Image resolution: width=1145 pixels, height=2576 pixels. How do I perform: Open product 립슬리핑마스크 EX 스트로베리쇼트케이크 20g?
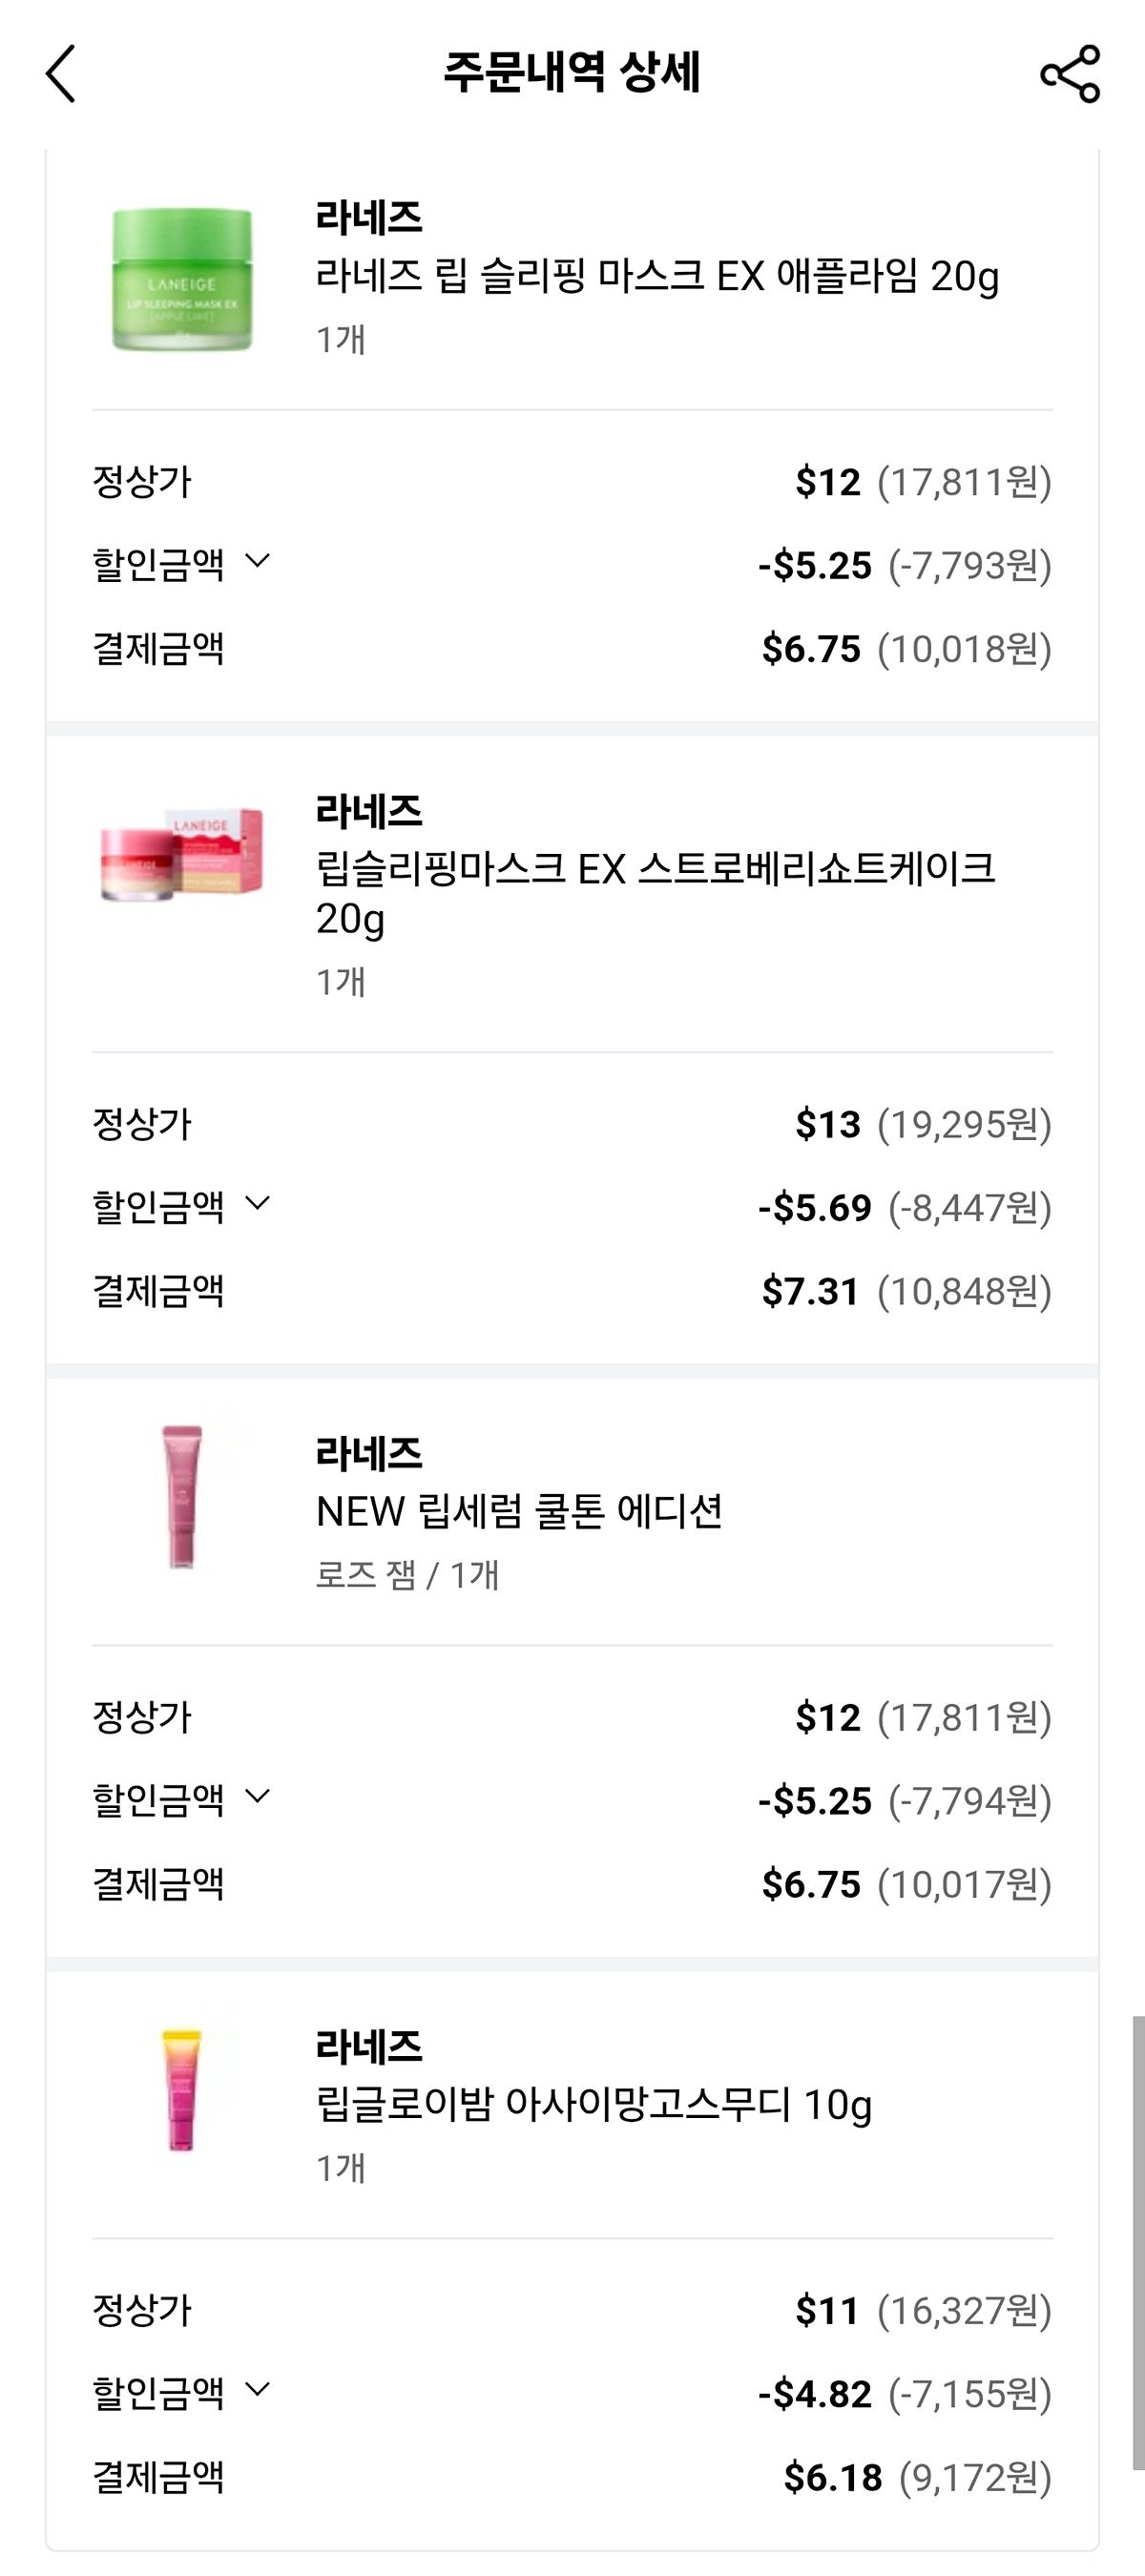coord(655,893)
